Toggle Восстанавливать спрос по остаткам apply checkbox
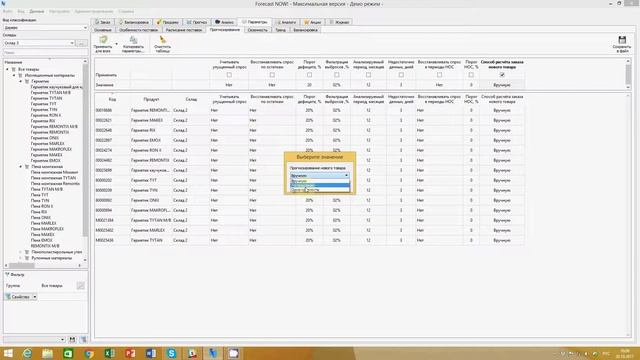 (x=272, y=75)
